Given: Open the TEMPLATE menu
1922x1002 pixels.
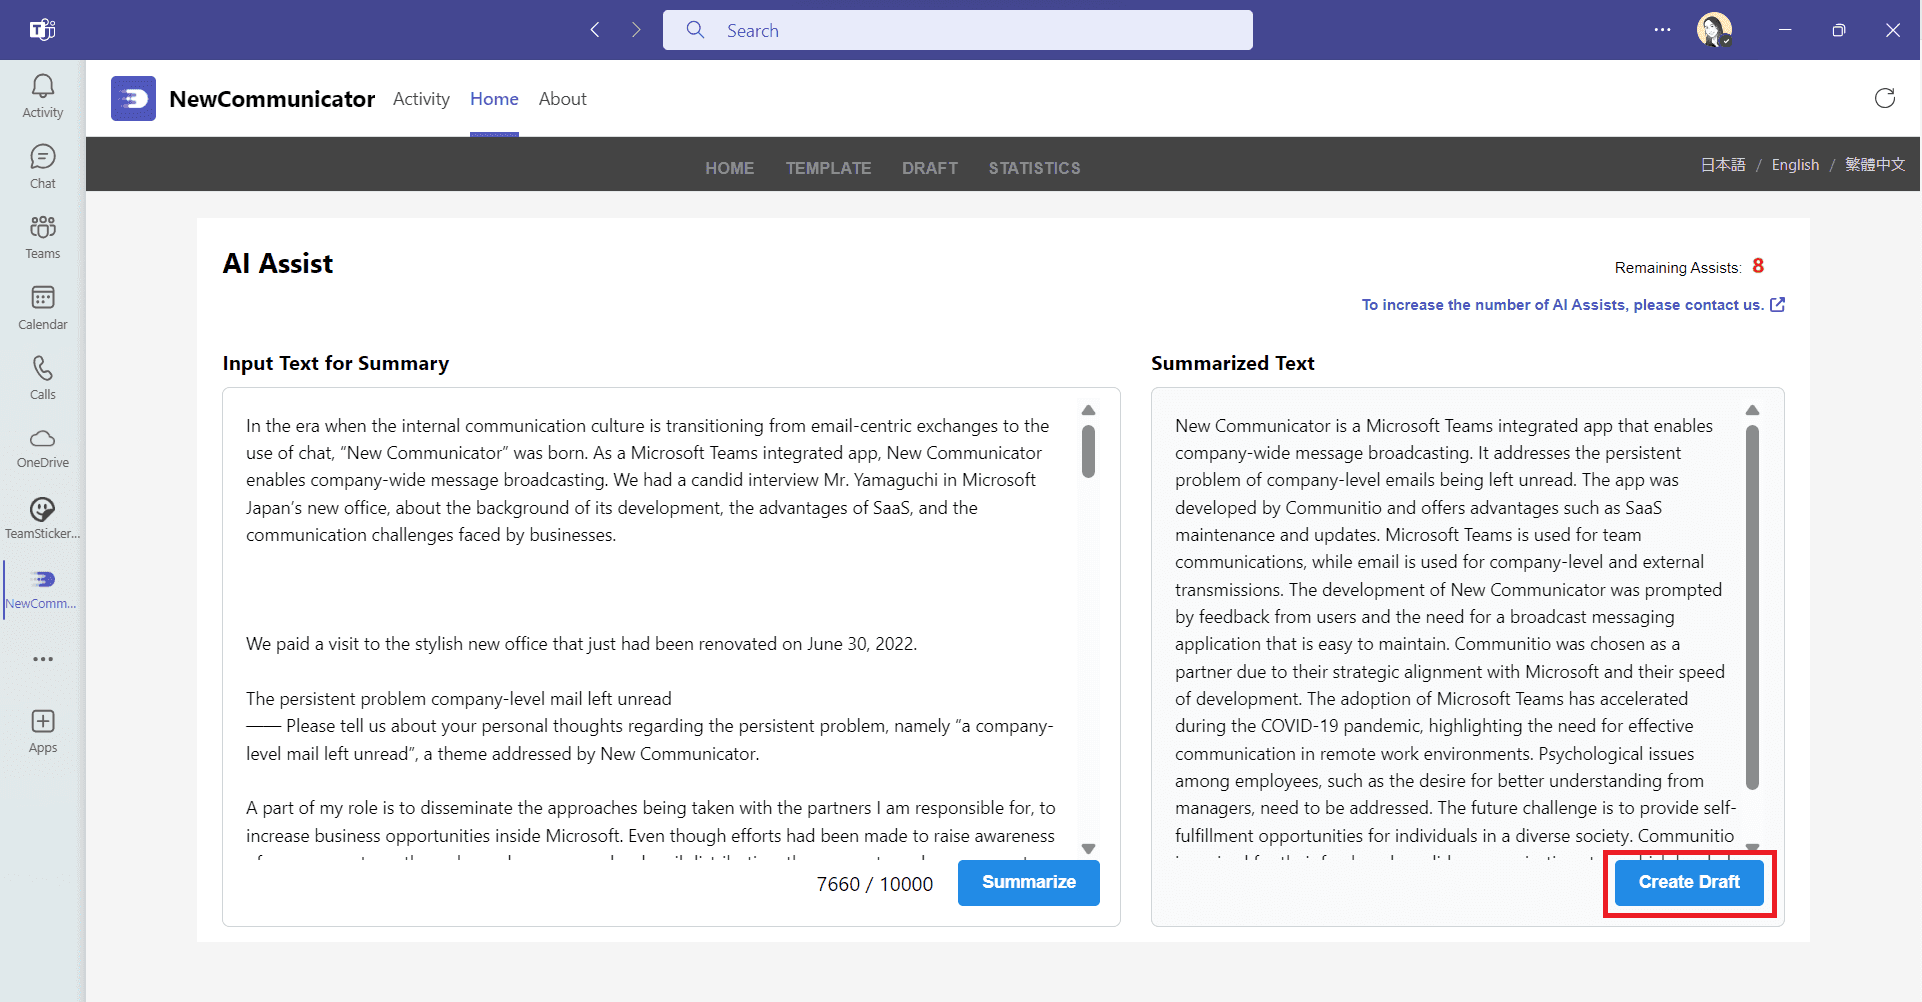Looking at the screenshot, I should coord(828,168).
